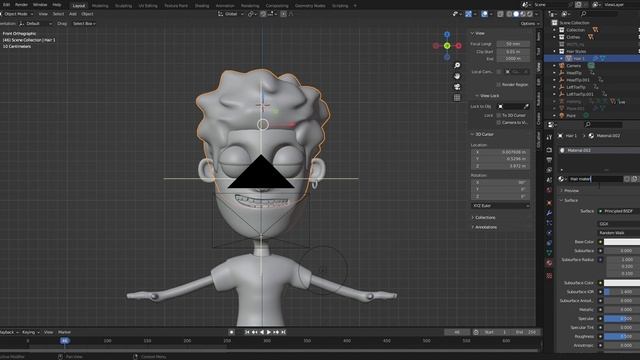
Task: Toggle X-ray mode in header
Action: [500, 14]
